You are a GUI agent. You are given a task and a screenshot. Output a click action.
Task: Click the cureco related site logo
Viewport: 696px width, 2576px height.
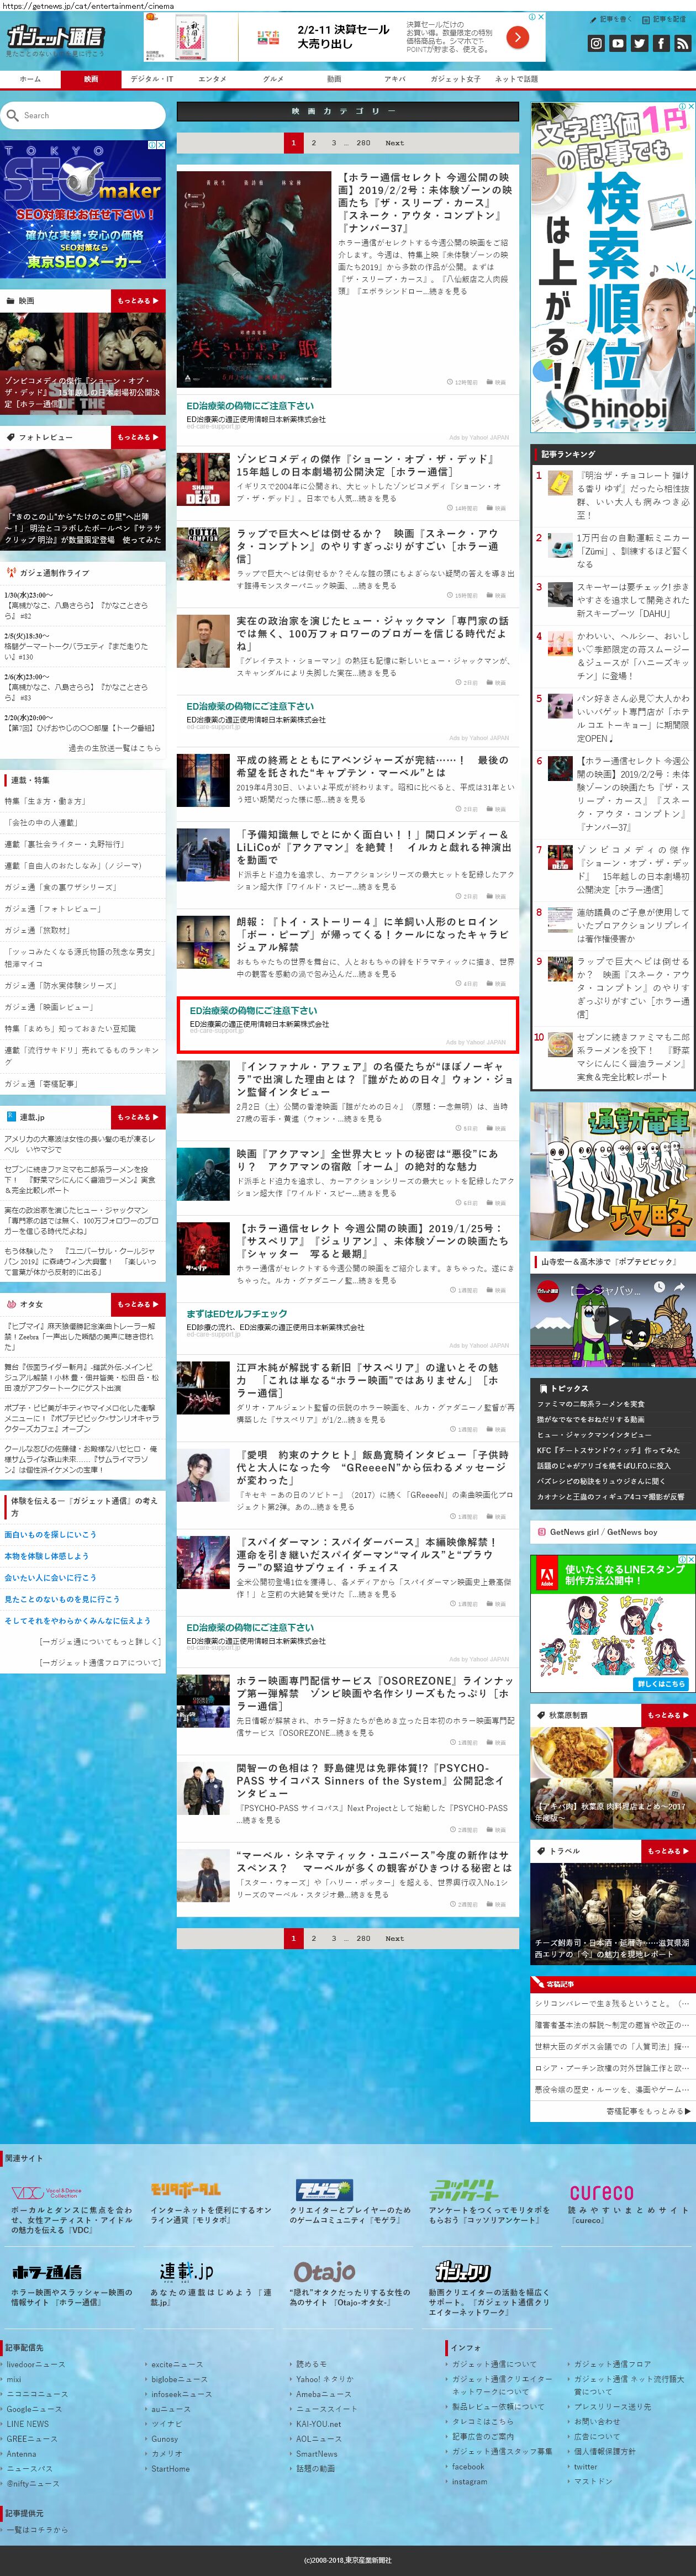[x=601, y=2192]
